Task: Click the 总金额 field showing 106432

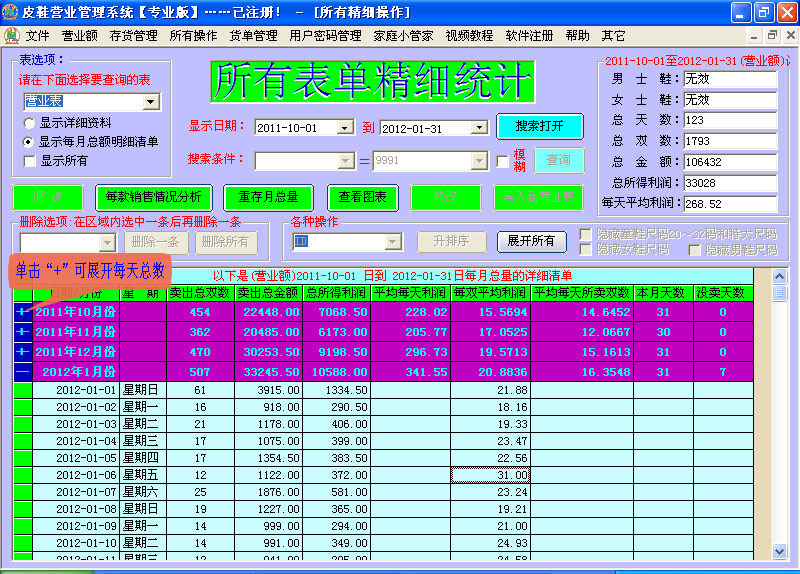Action: pyautogui.click(x=730, y=162)
